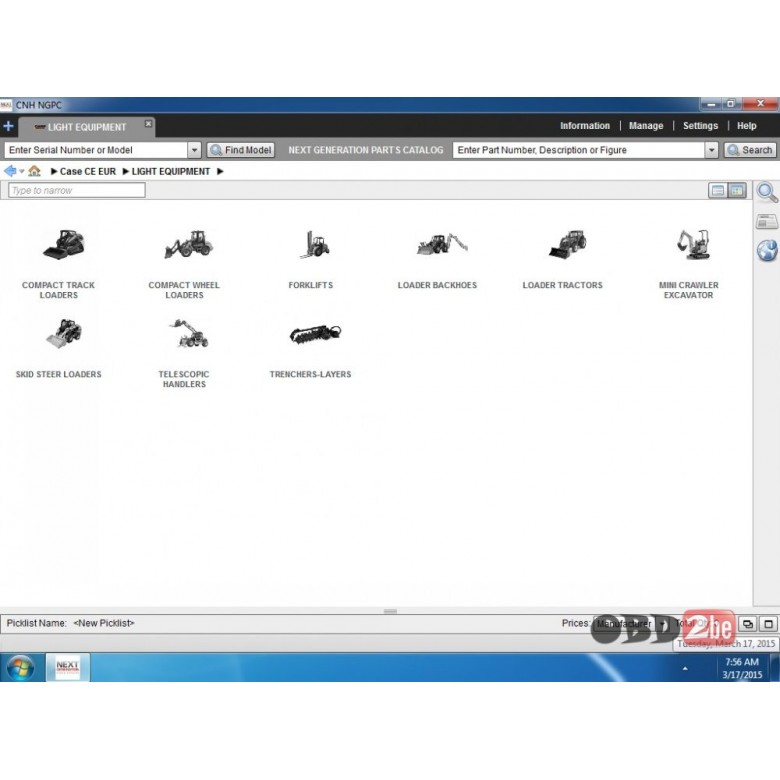Image resolution: width=780 pixels, height=780 pixels.
Task: Open Telescopic Handlers category icon
Action: (189, 333)
